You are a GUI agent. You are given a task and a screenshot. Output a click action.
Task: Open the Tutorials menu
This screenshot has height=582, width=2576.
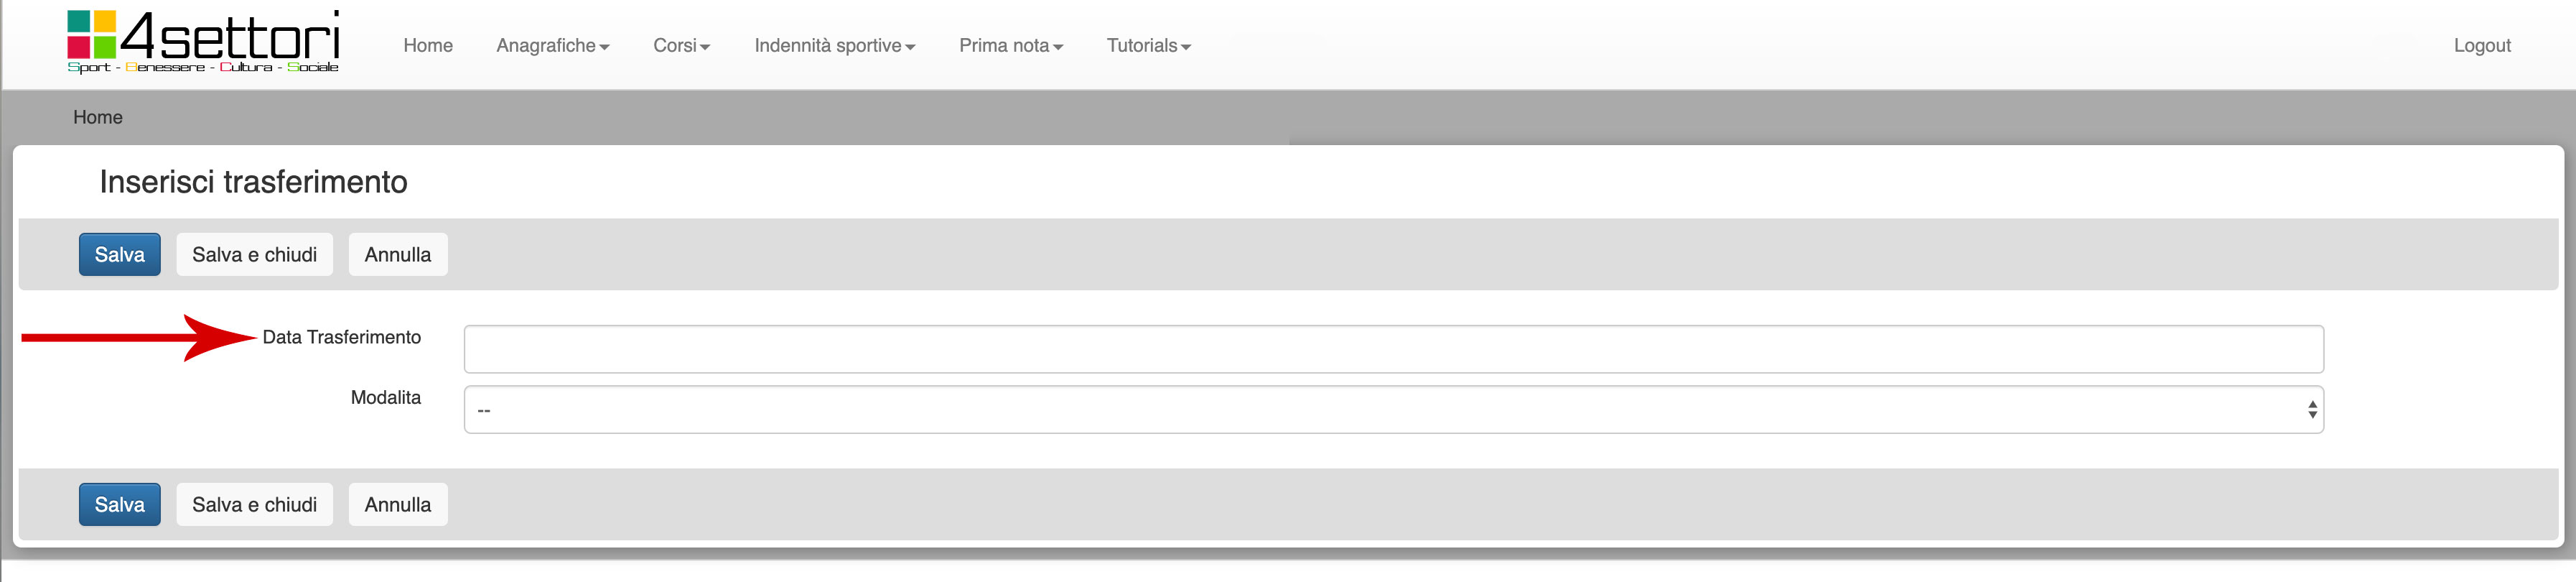[1148, 46]
